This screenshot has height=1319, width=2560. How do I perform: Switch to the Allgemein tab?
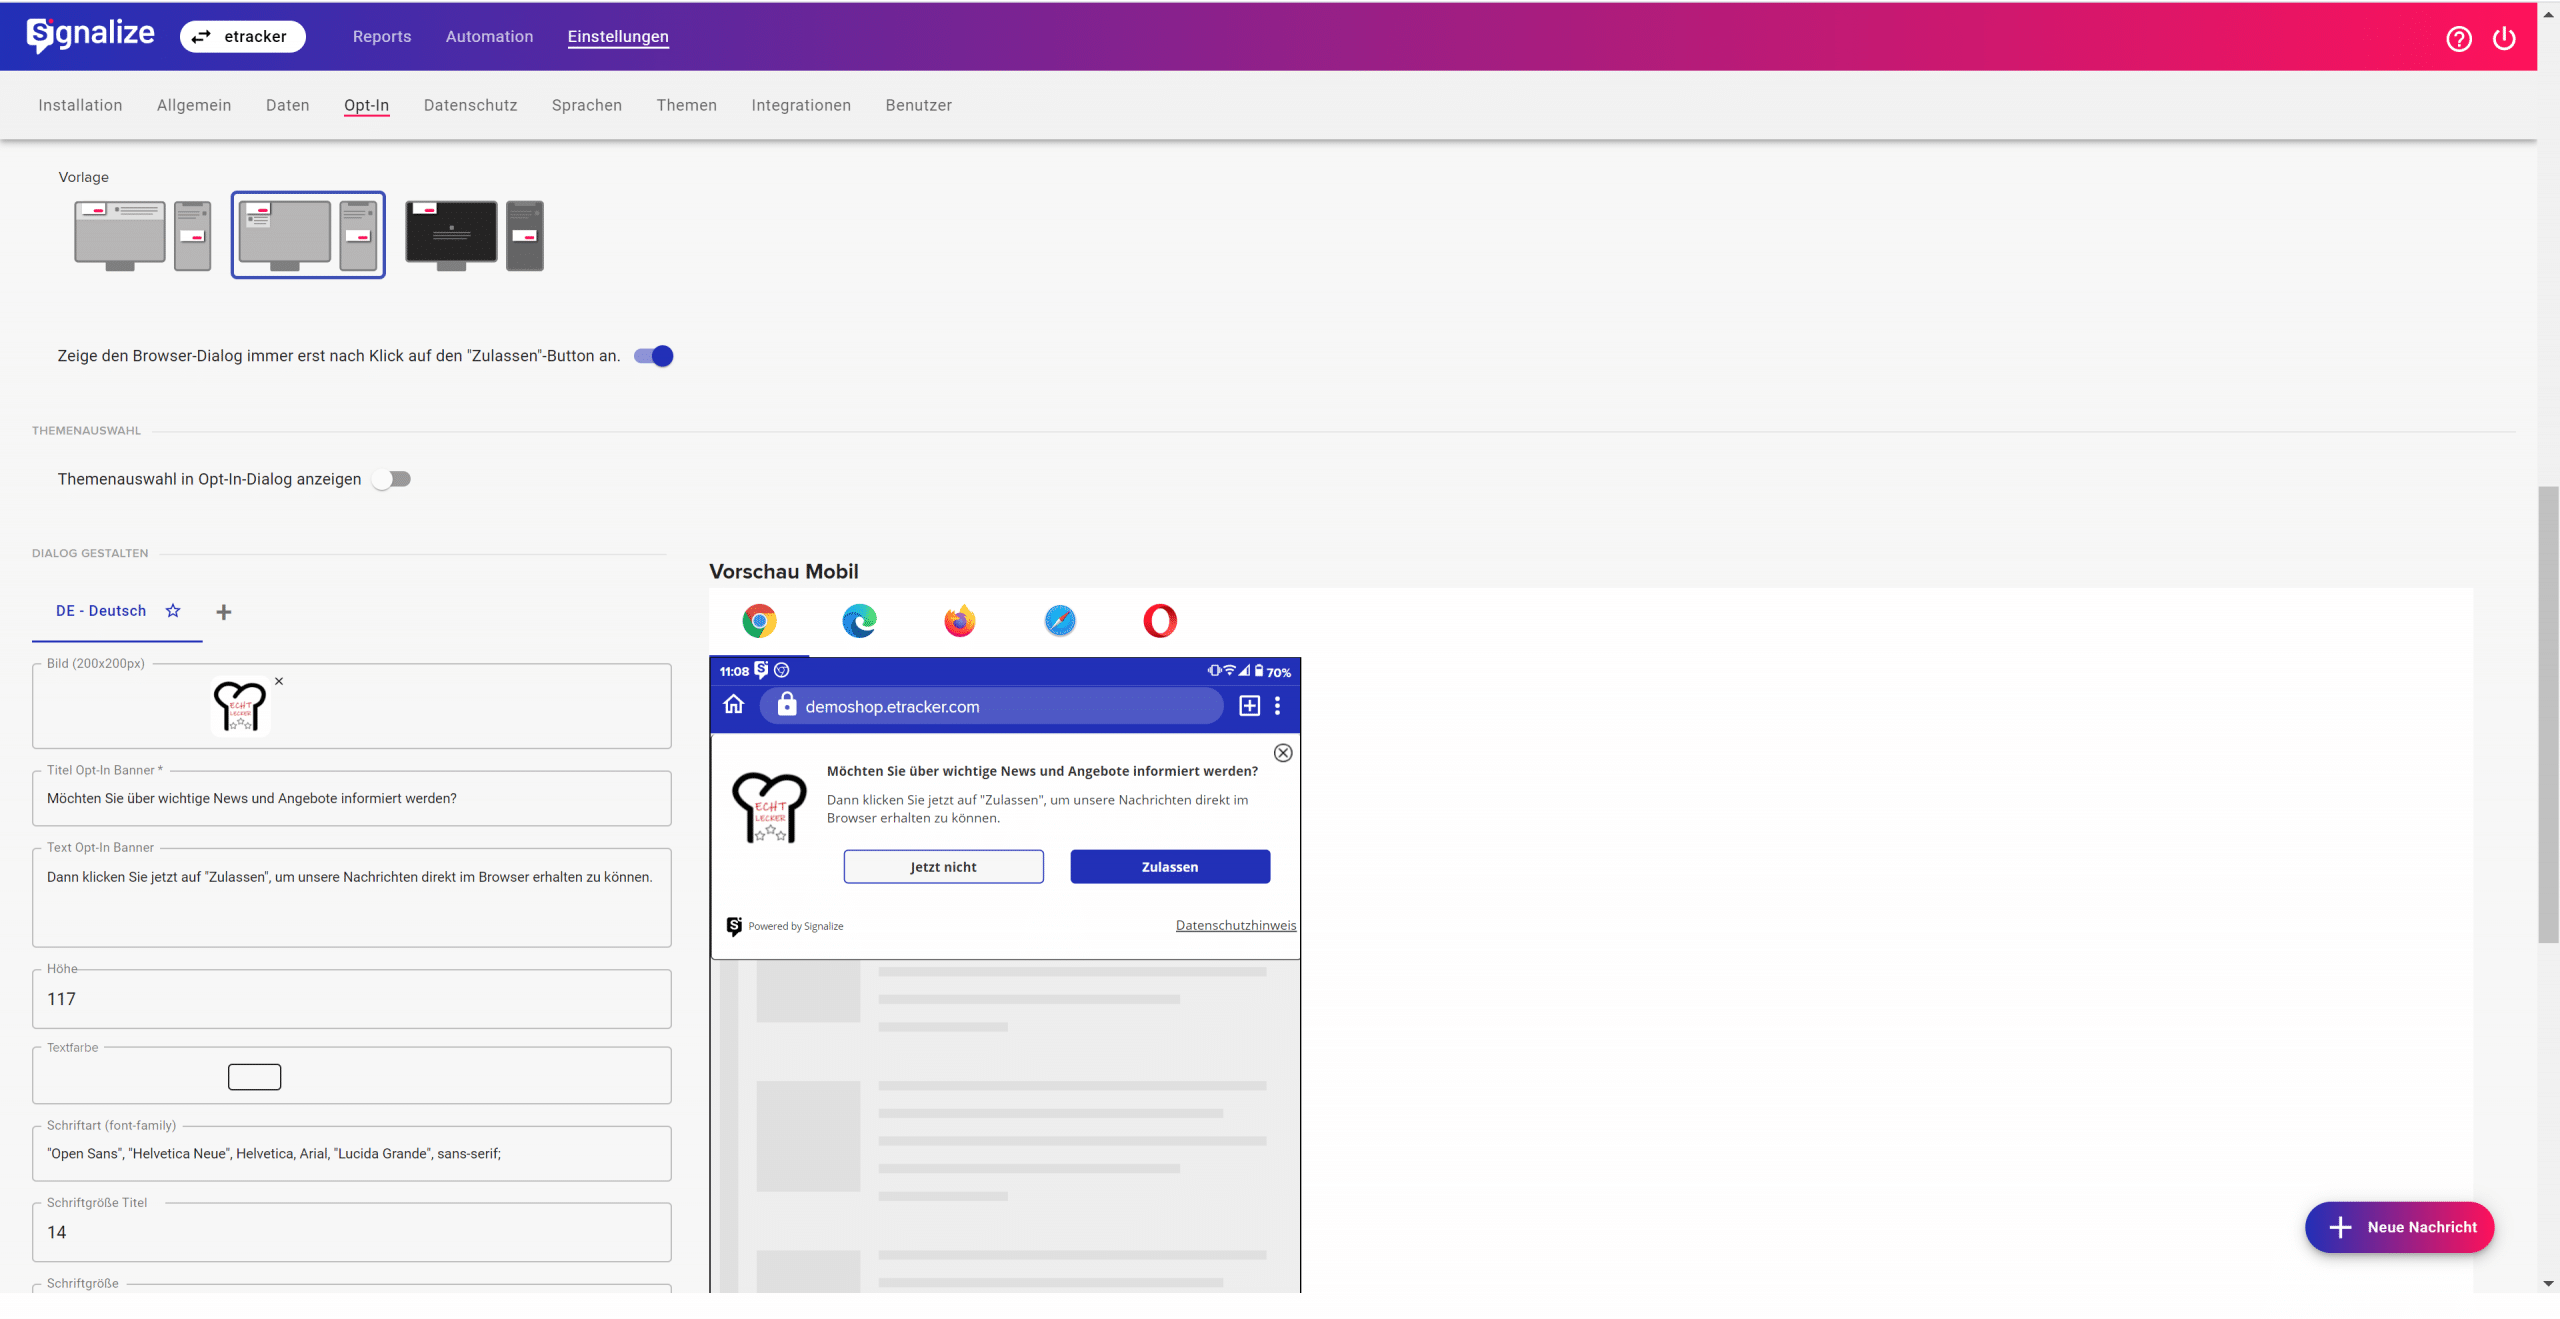pyautogui.click(x=194, y=105)
